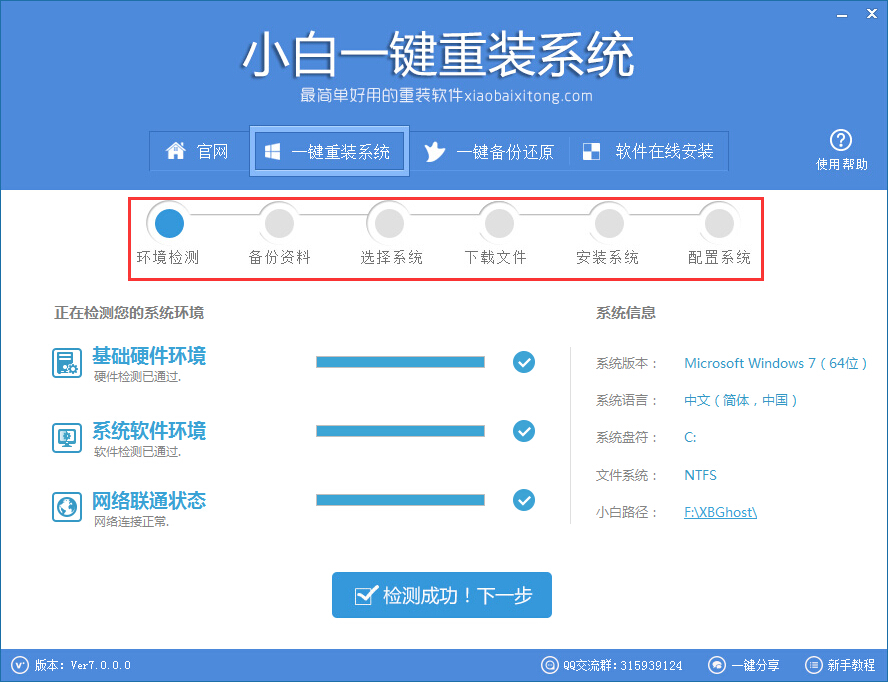Select the 环境检测 step circle

pyautogui.click(x=169, y=222)
